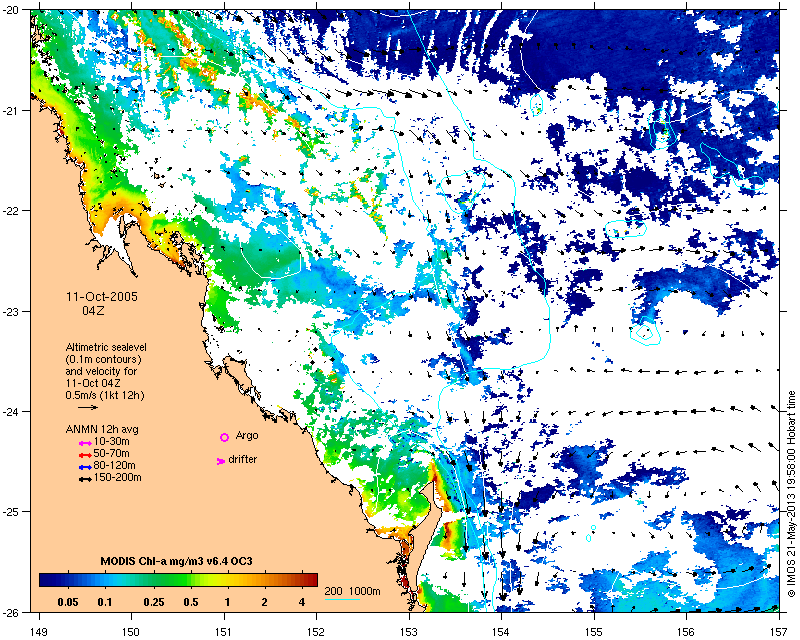Screen dimensions: 800x640
Task: Click the 0.5m/s velocity scale arrow
Action: coord(88,407)
